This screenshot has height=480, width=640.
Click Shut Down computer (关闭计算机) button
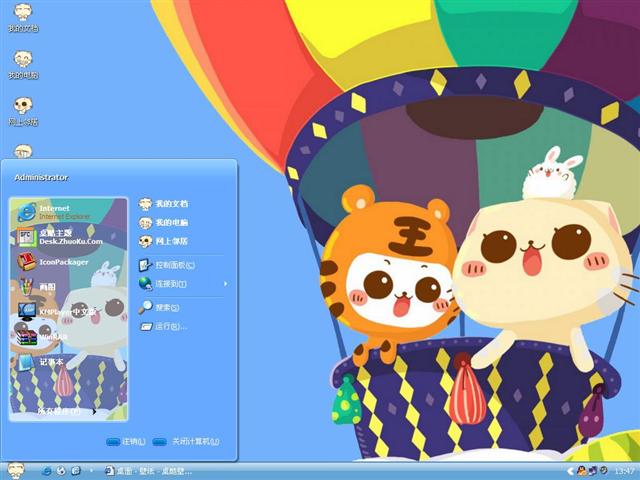[186, 442]
